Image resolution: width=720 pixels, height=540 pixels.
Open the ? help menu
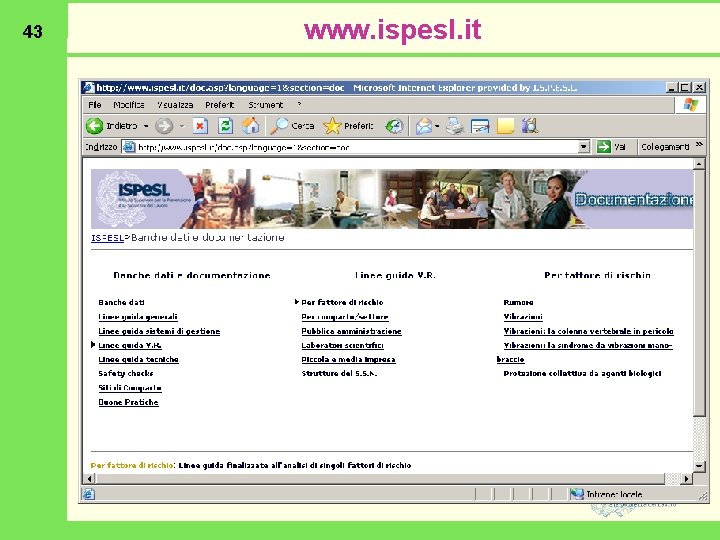coord(299,105)
